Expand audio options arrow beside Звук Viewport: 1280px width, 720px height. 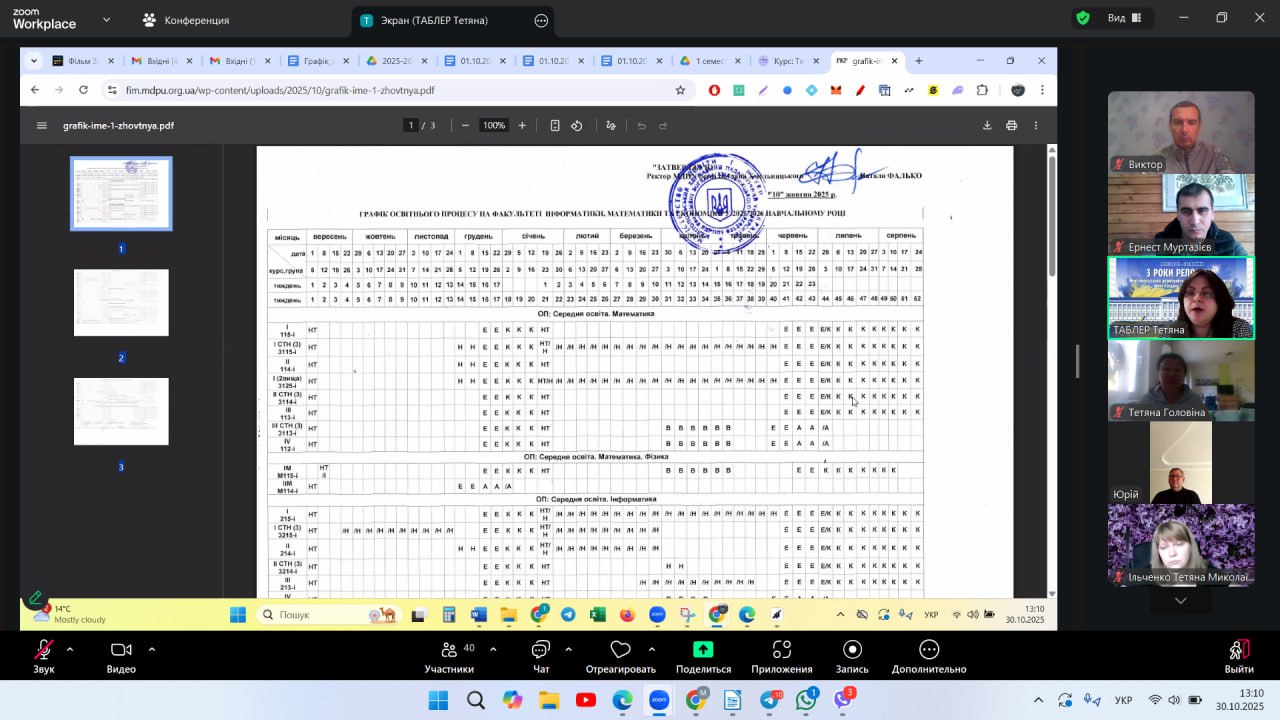coord(70,649)
